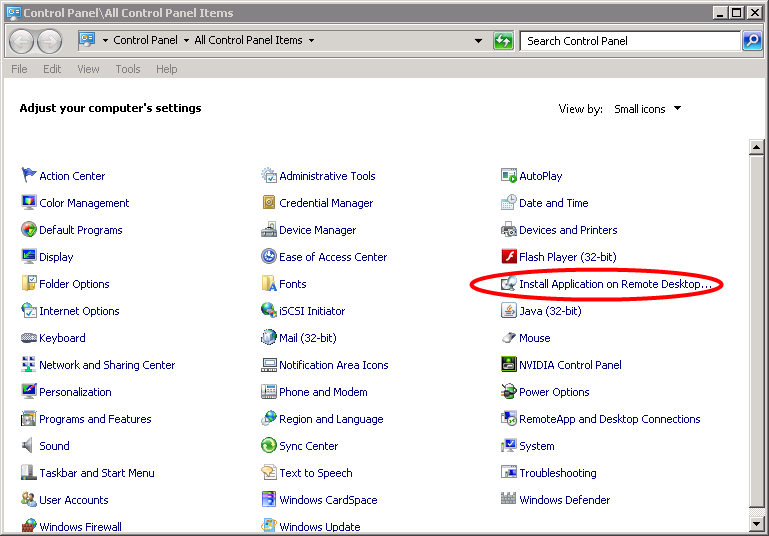Click the red Flash Player icon
This screenshot has width=769, height=536.
pos(509,256)
